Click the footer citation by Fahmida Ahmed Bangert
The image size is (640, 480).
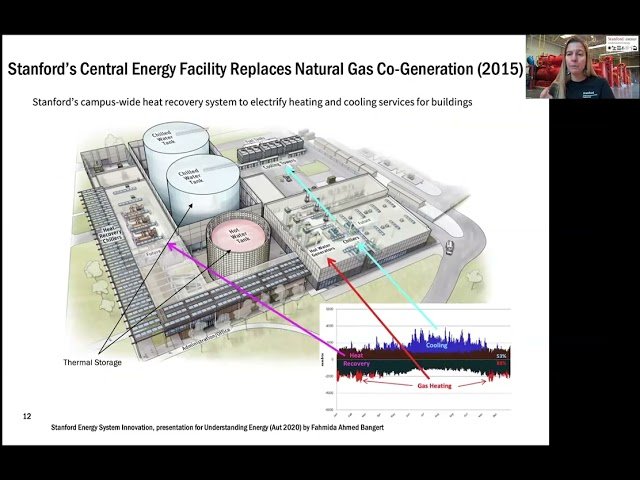click(x=218, y=427)
